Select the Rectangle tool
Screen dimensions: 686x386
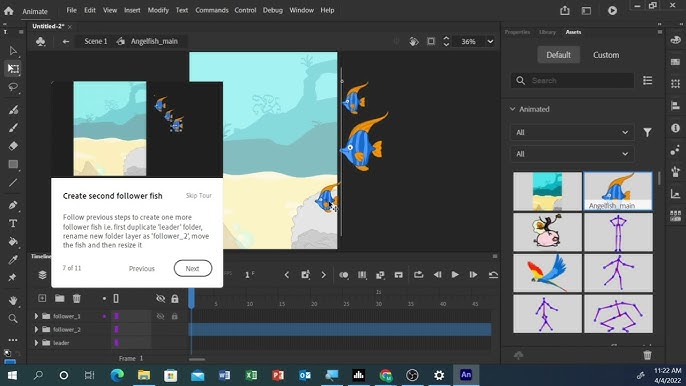13,164
